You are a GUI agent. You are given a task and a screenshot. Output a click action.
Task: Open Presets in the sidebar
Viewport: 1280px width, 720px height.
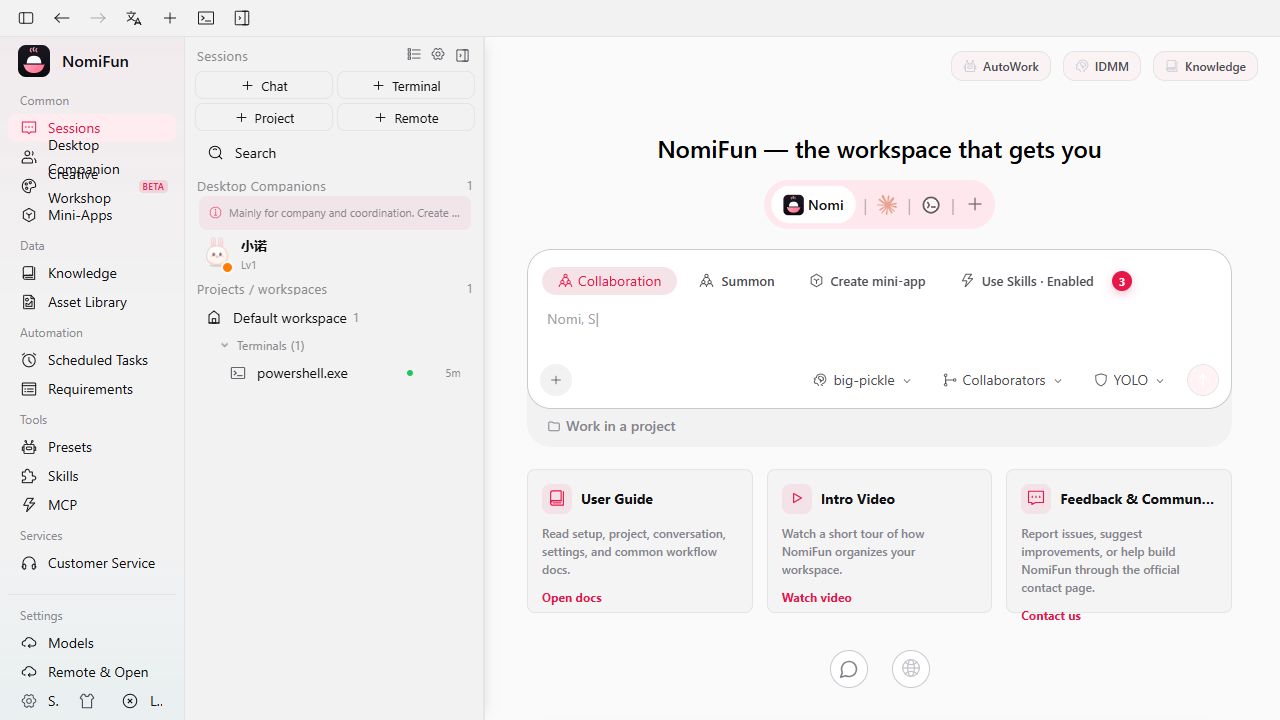tap(92, 447)
